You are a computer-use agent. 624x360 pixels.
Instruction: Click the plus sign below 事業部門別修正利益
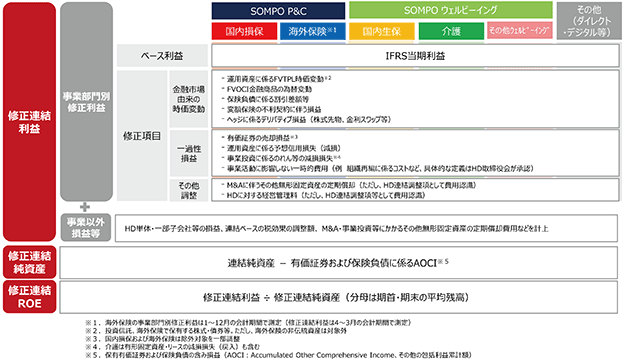tap(85, 207)
